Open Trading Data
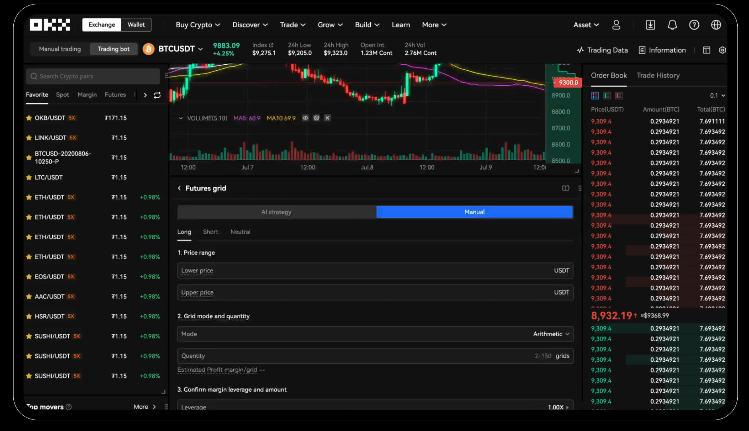Screen dimensions: 749x431 602,50
